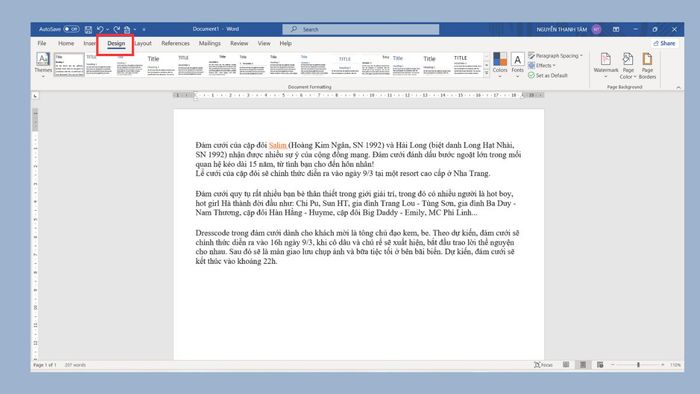
Task: Click the word 'Dresscode' in the document
Action: (212, 233)
